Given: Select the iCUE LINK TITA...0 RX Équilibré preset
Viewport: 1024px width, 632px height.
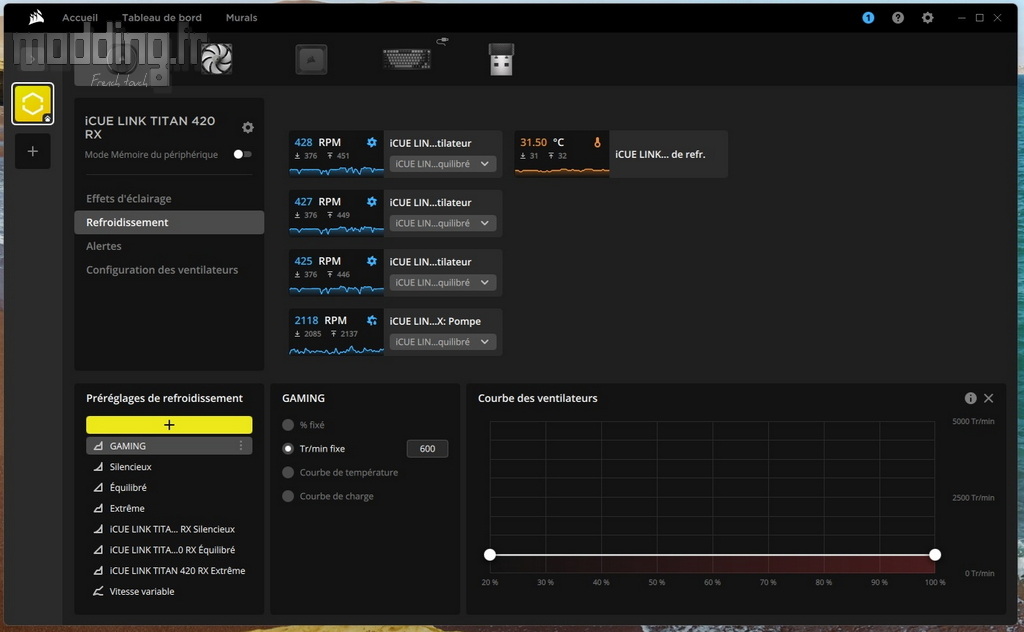Looking at the screenshot, I should tap(172, 550).
